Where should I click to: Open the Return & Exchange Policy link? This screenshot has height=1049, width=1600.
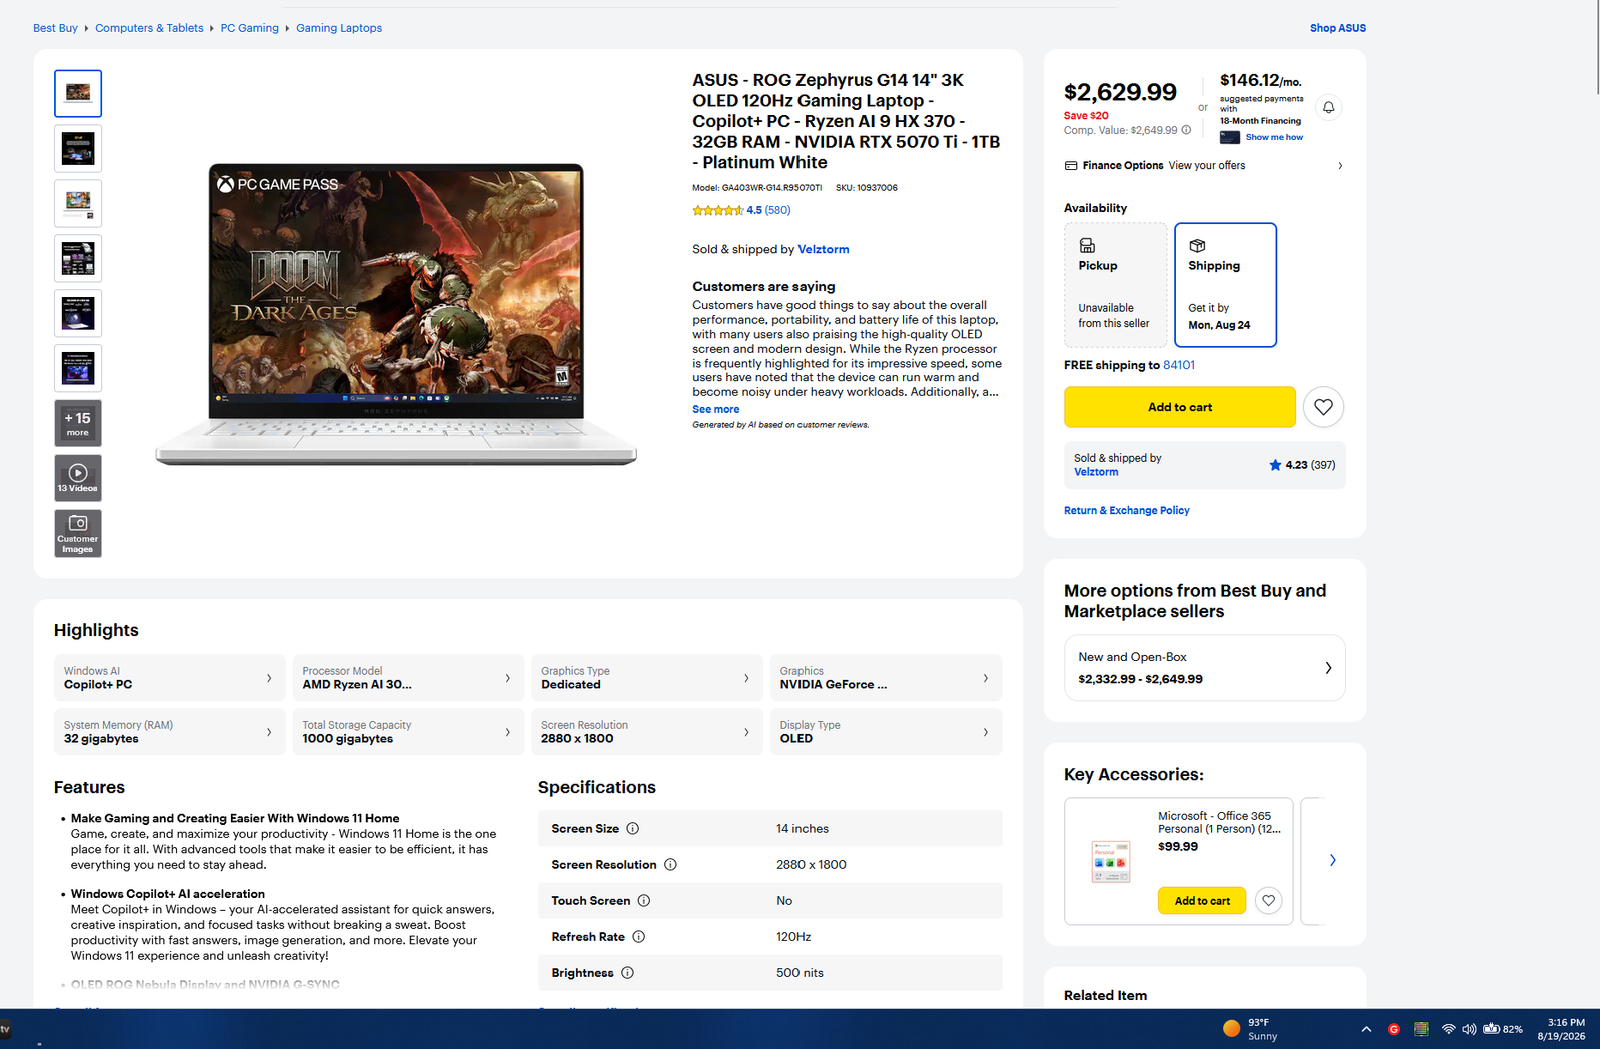[1127, 510]
